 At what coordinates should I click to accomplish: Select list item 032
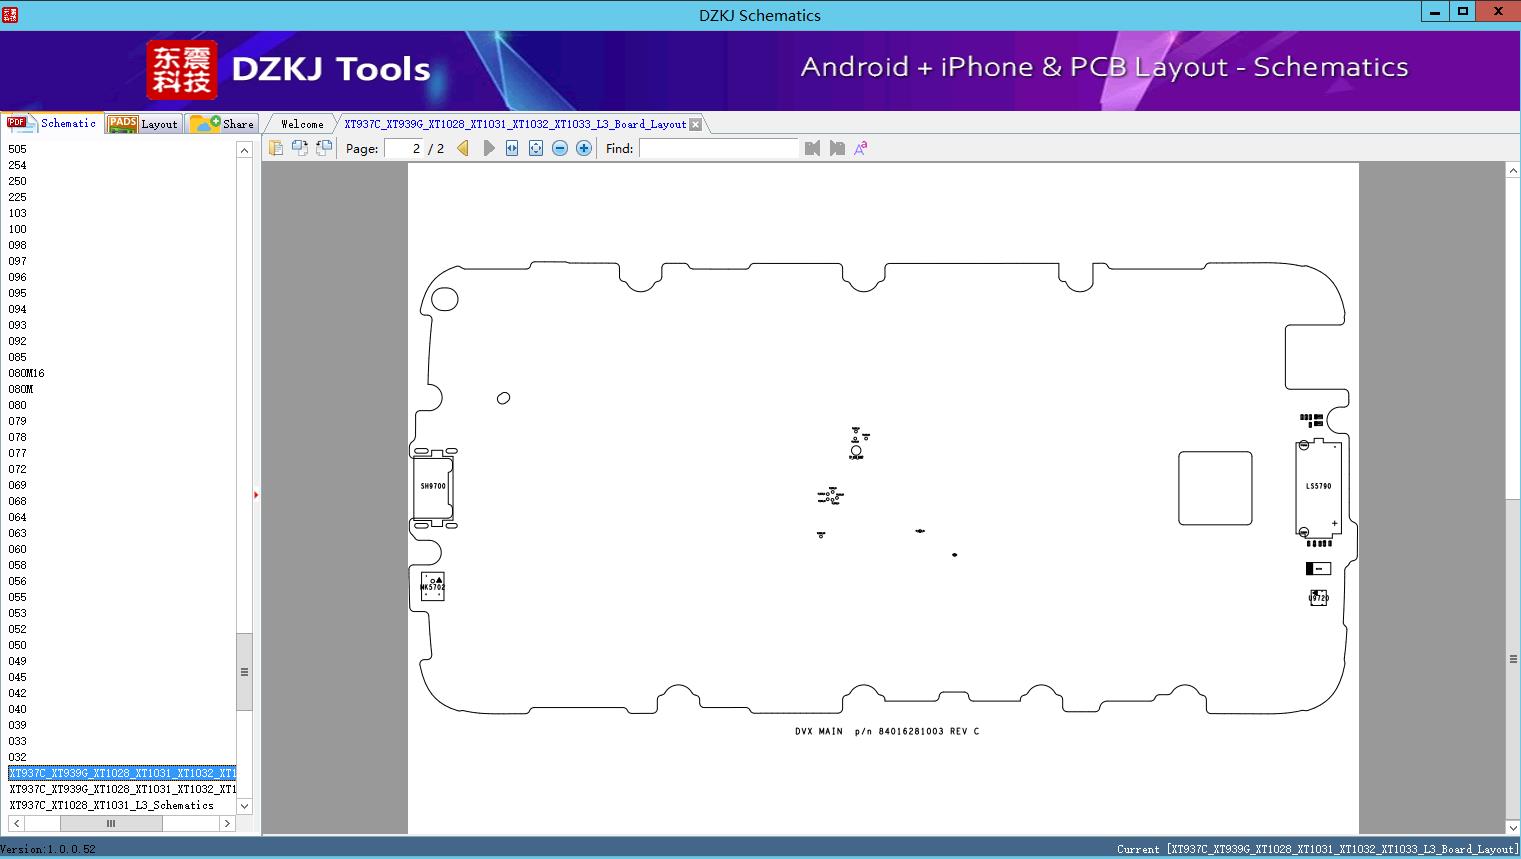(x=18, y=757)
